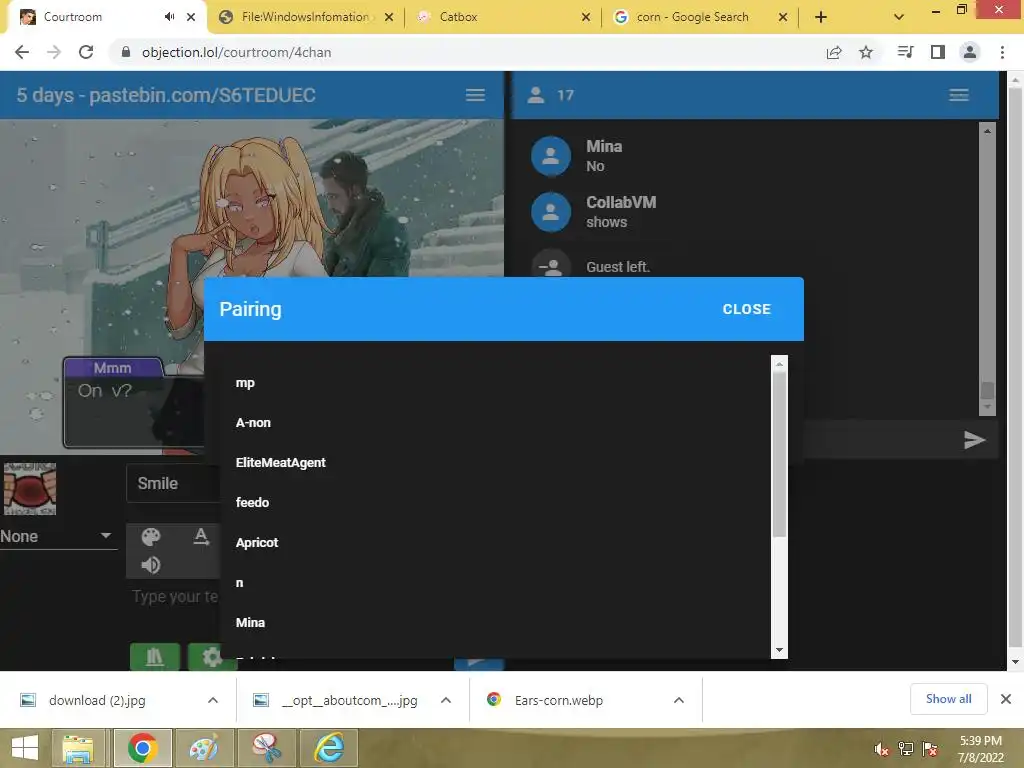Open the Chrome profile icon
Viewport: 1024px width, 768px height.
point(970,52)
